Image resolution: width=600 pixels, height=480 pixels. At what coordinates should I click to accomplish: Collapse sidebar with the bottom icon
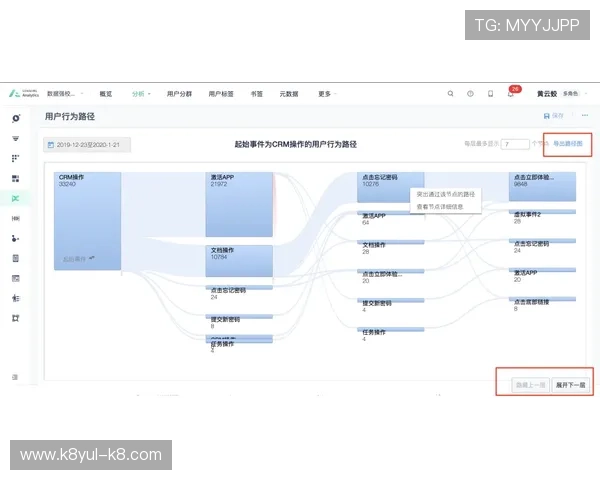click(x=15, y=377)
